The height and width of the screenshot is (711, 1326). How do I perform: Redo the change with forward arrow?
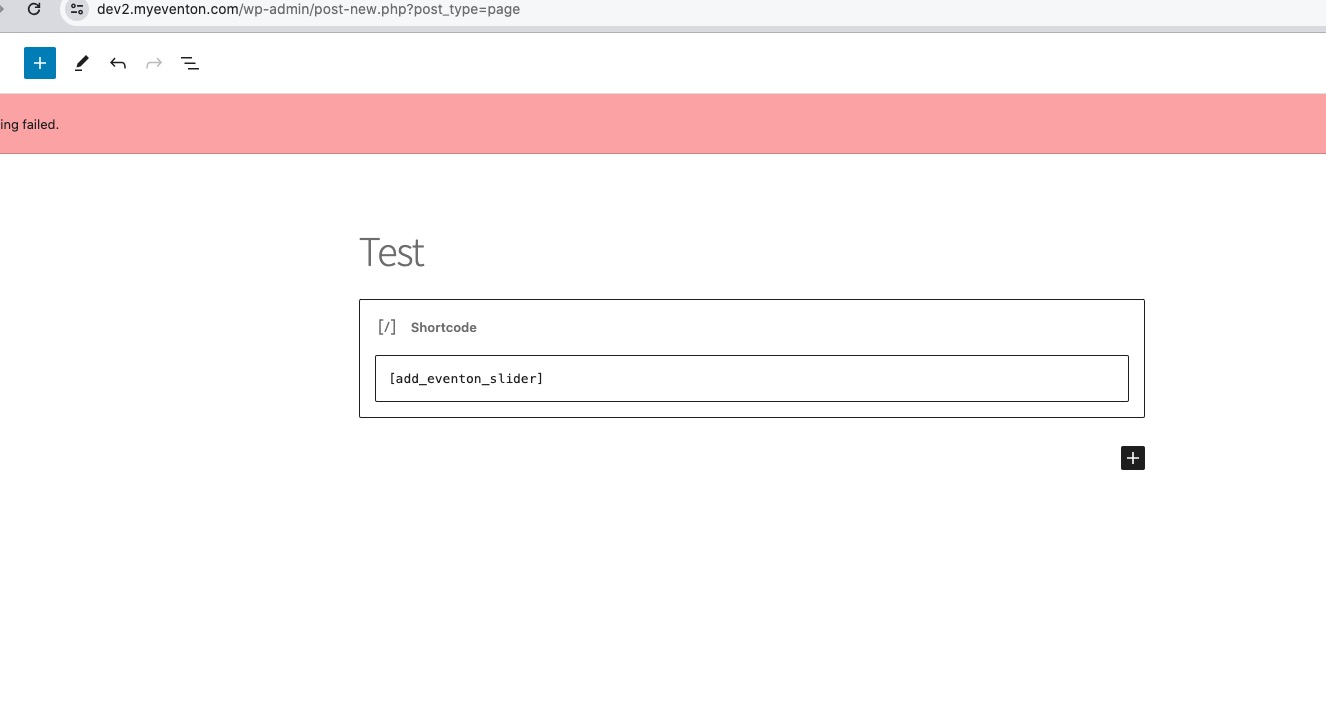(x=154, y=63)
